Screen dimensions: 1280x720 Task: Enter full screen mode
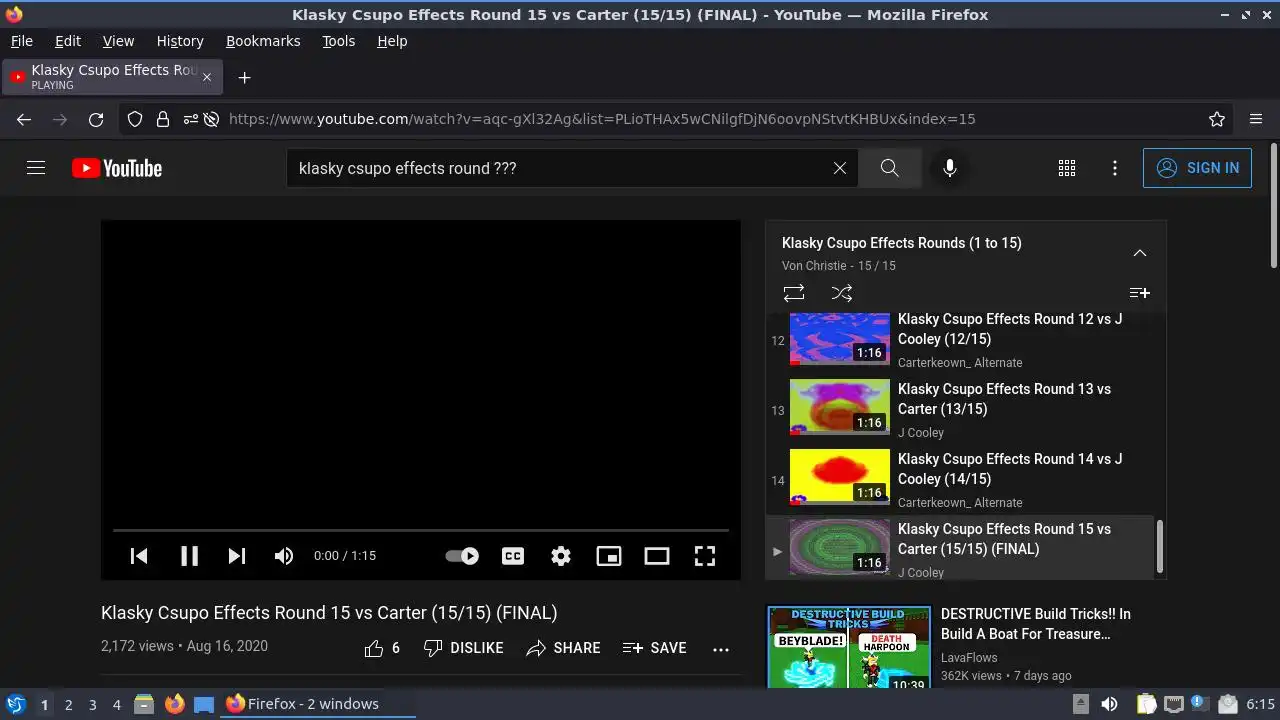coord(705,556)
